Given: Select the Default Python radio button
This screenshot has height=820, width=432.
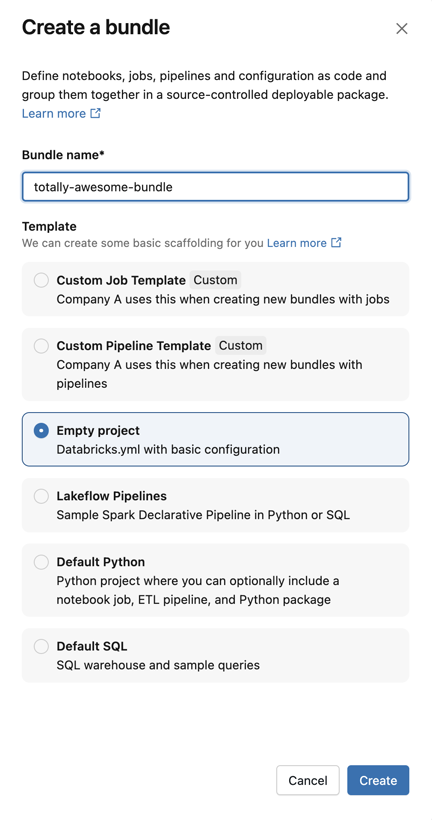Looking at the screenshot, I should point(41,562).
